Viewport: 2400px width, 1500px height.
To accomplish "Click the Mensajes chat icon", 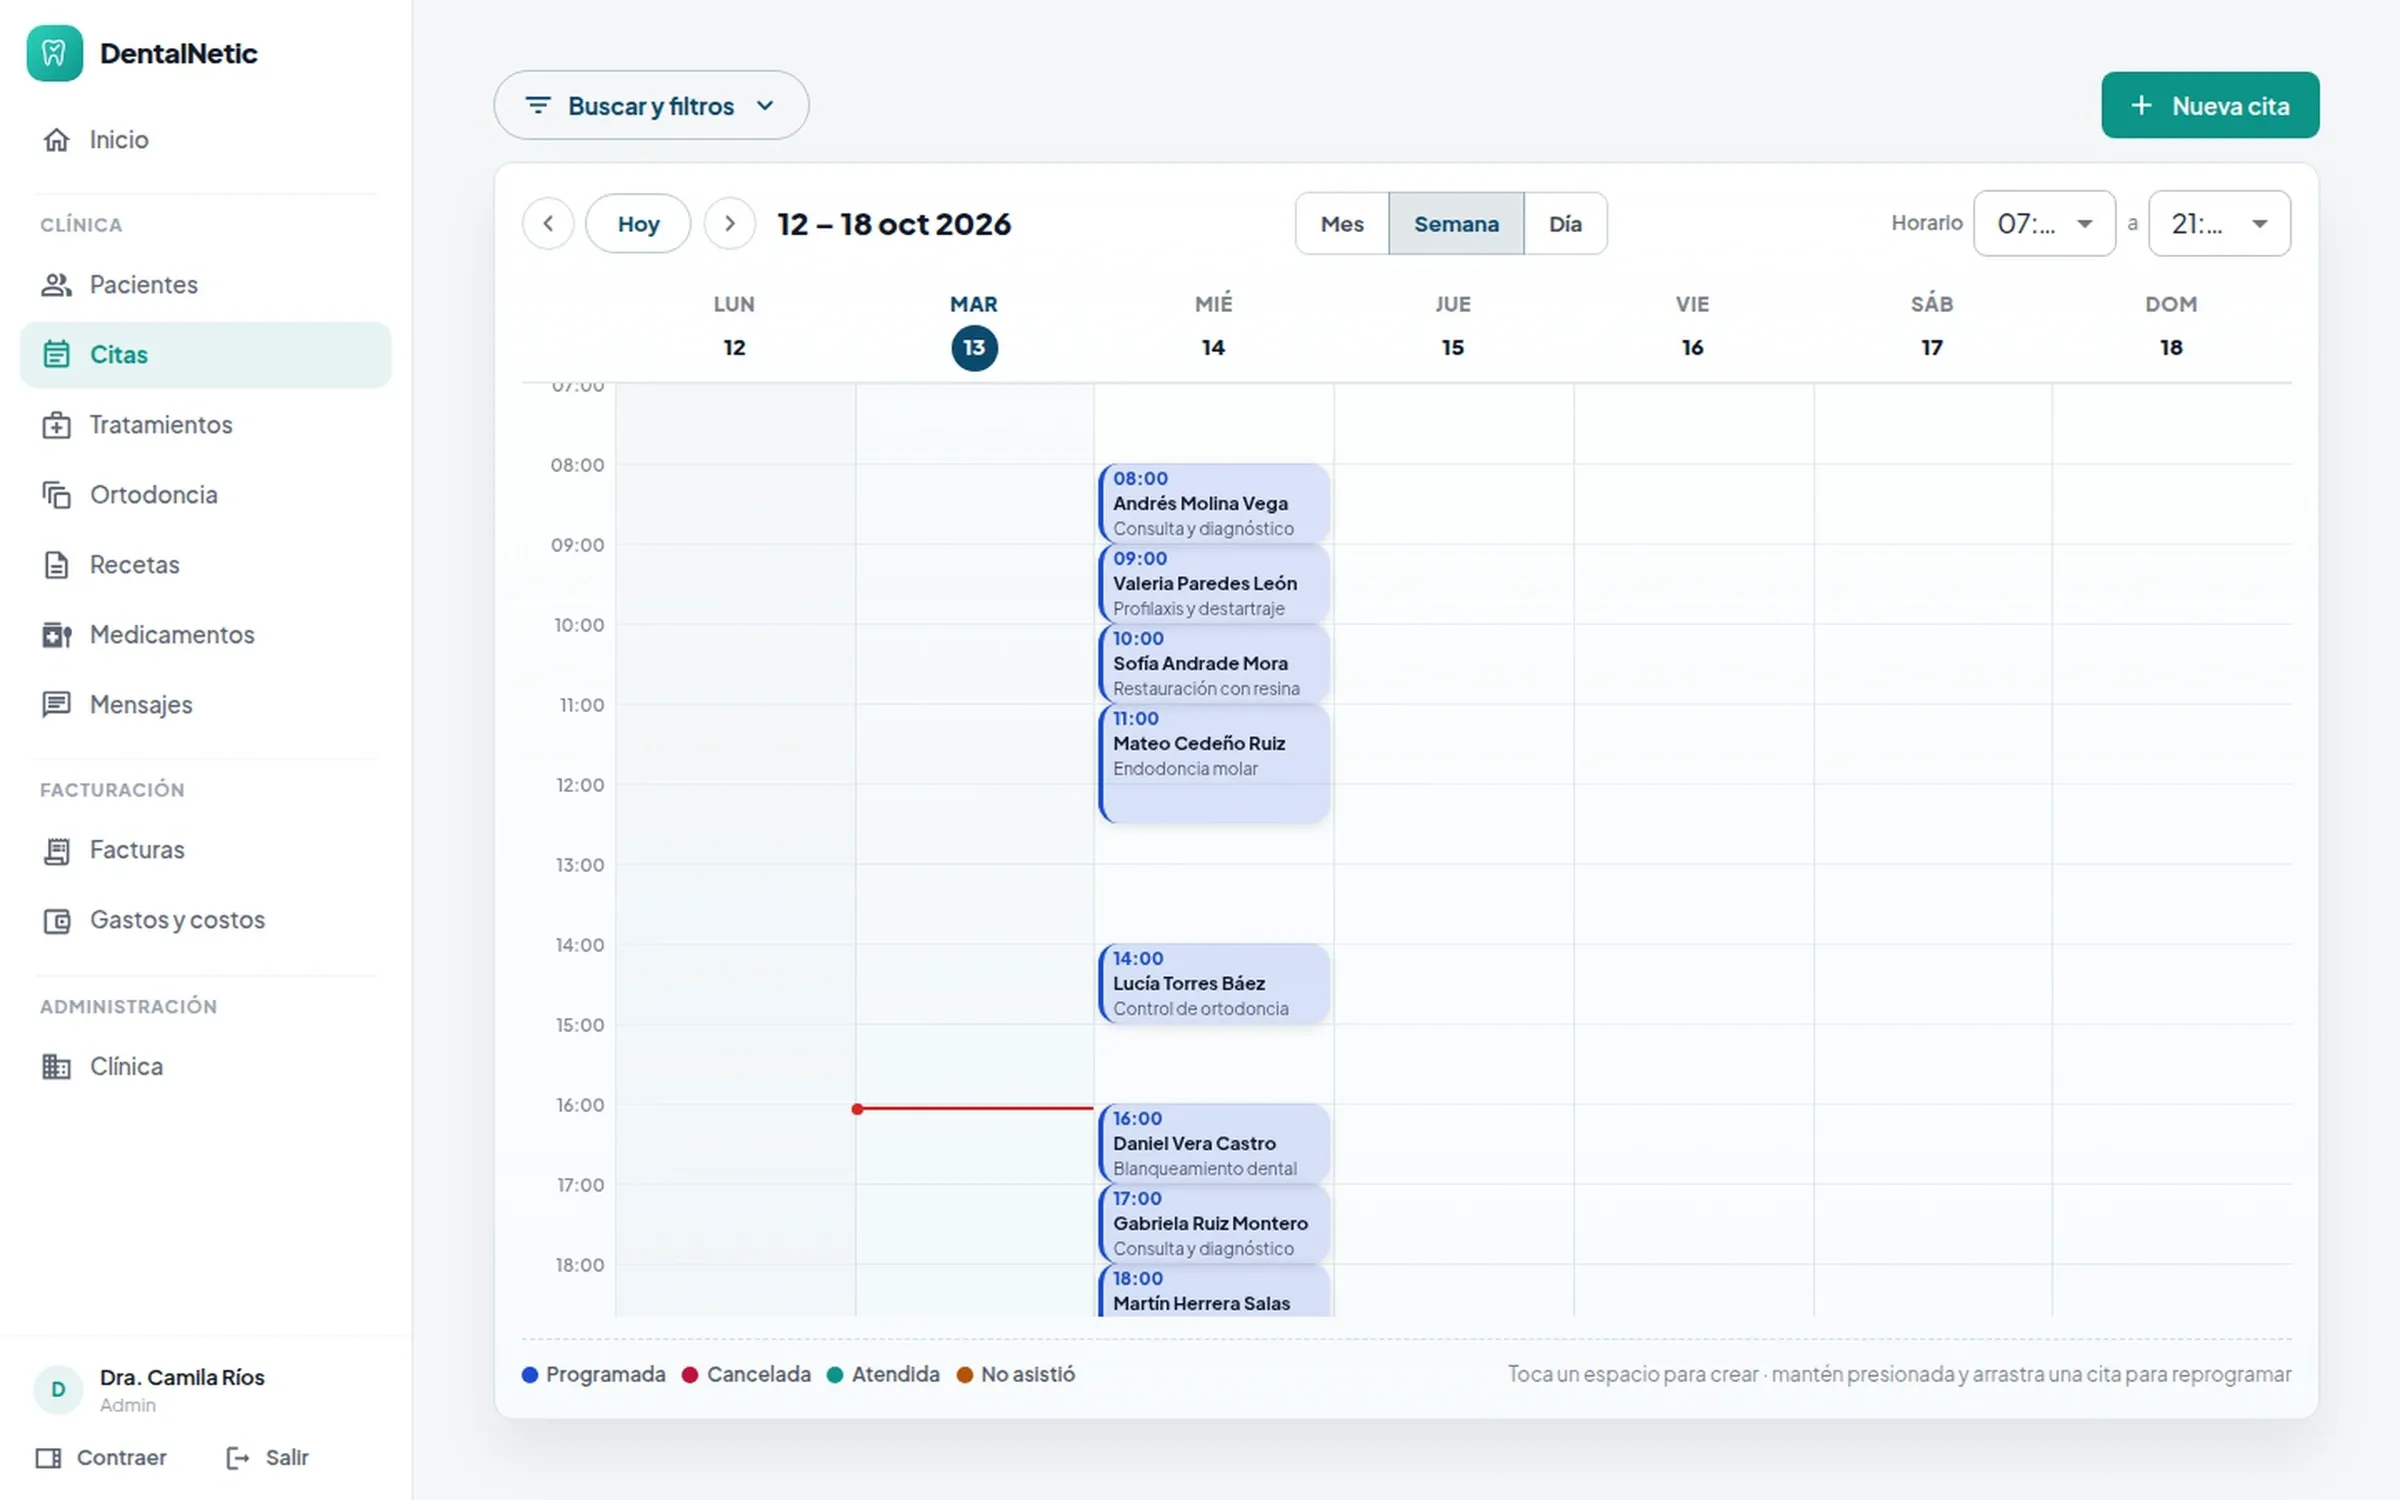I will pos(56,705).
